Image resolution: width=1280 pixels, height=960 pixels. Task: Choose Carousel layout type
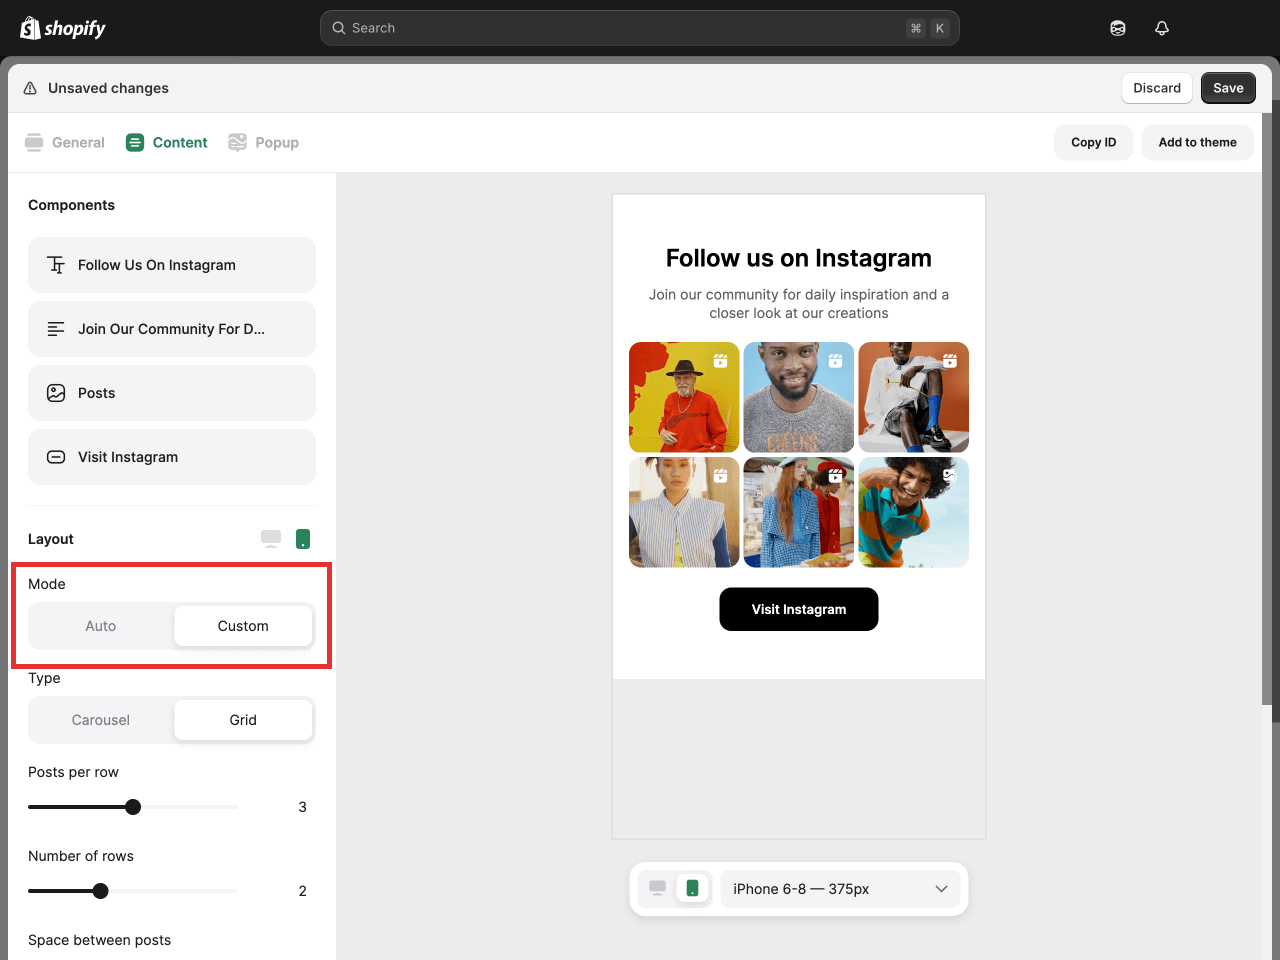(x=101, y=720)
